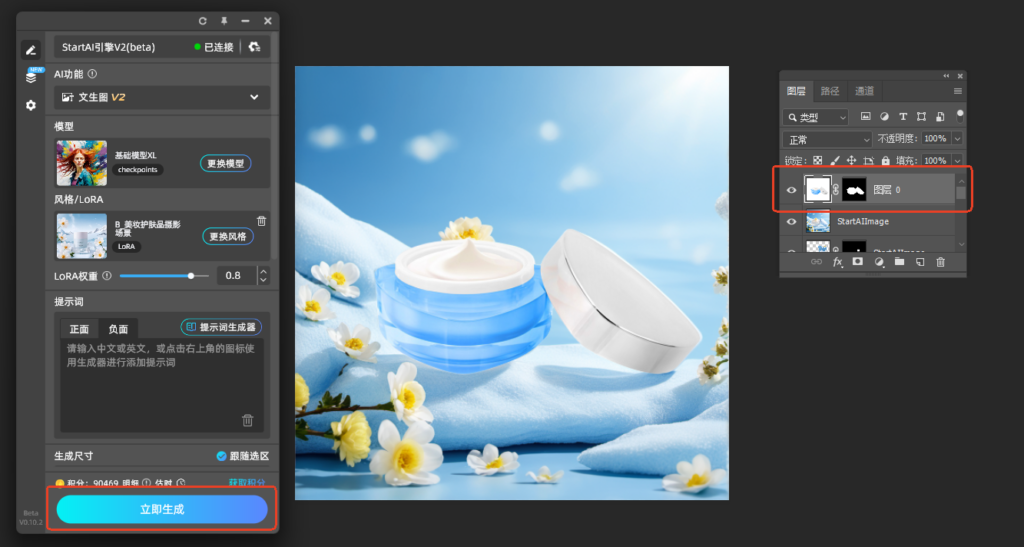Click the LoRA权重 slider handle
The image size is (1024, 547).
click(x=191, y=276)
